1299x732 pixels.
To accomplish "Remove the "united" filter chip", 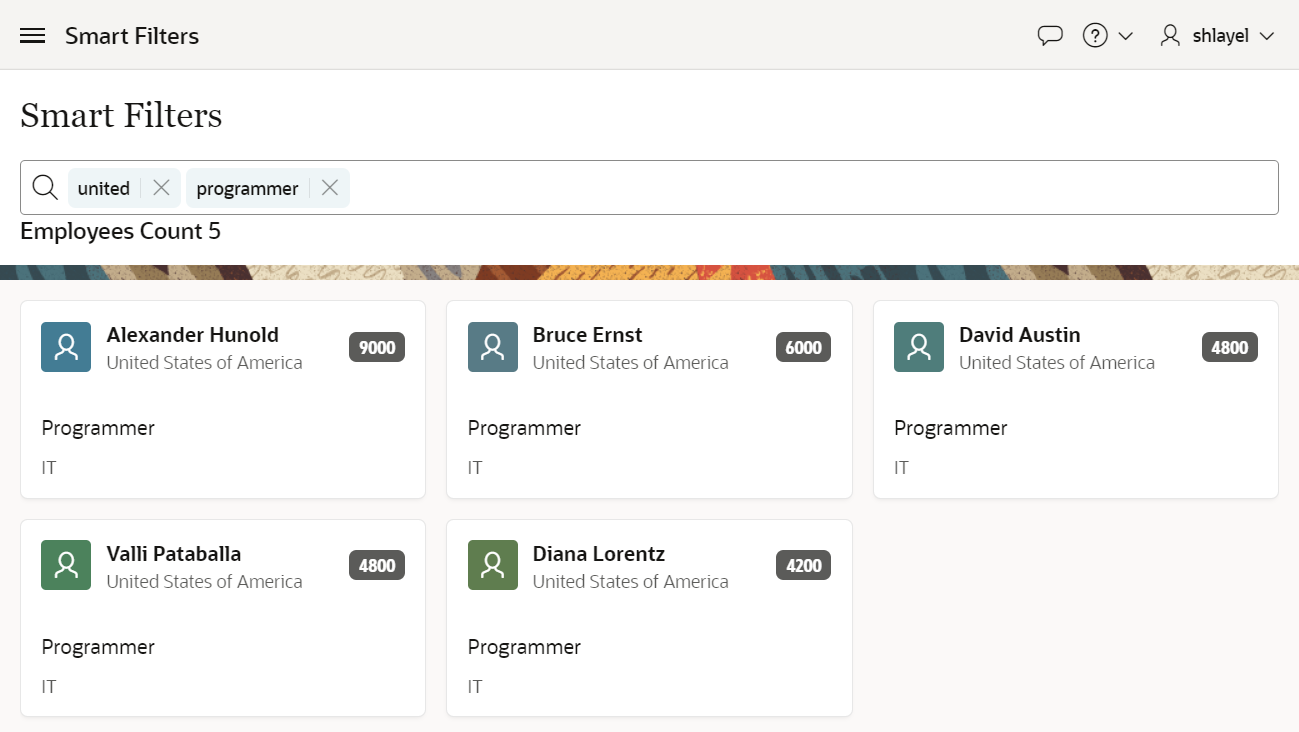I will coord(161,188).
